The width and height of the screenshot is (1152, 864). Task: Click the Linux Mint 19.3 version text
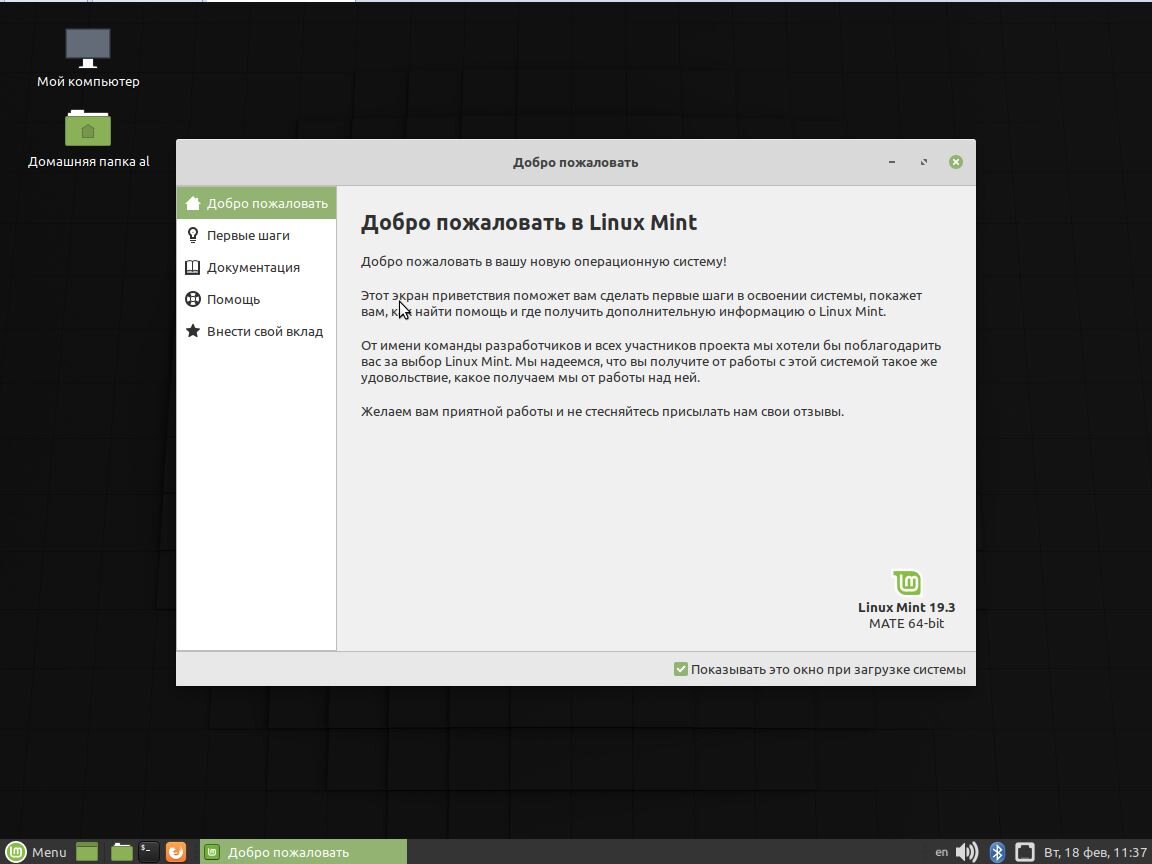(x=907, y=608)
